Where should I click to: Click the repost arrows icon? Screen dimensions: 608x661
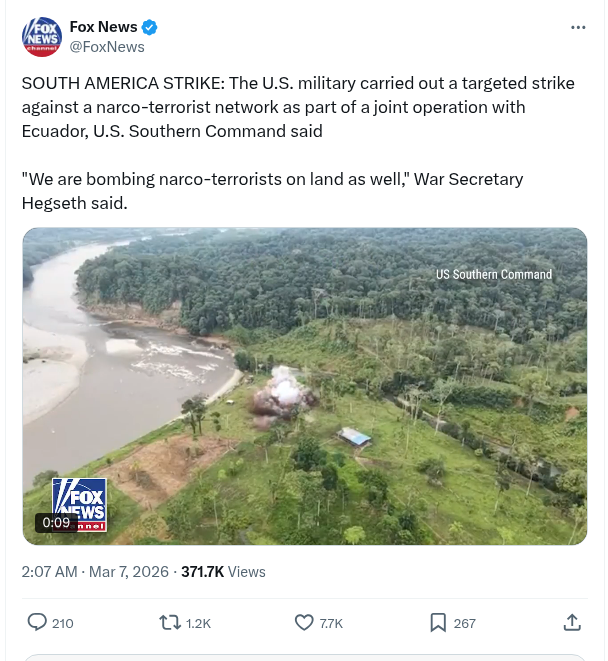pyautogui.click(x=171, y=622)
